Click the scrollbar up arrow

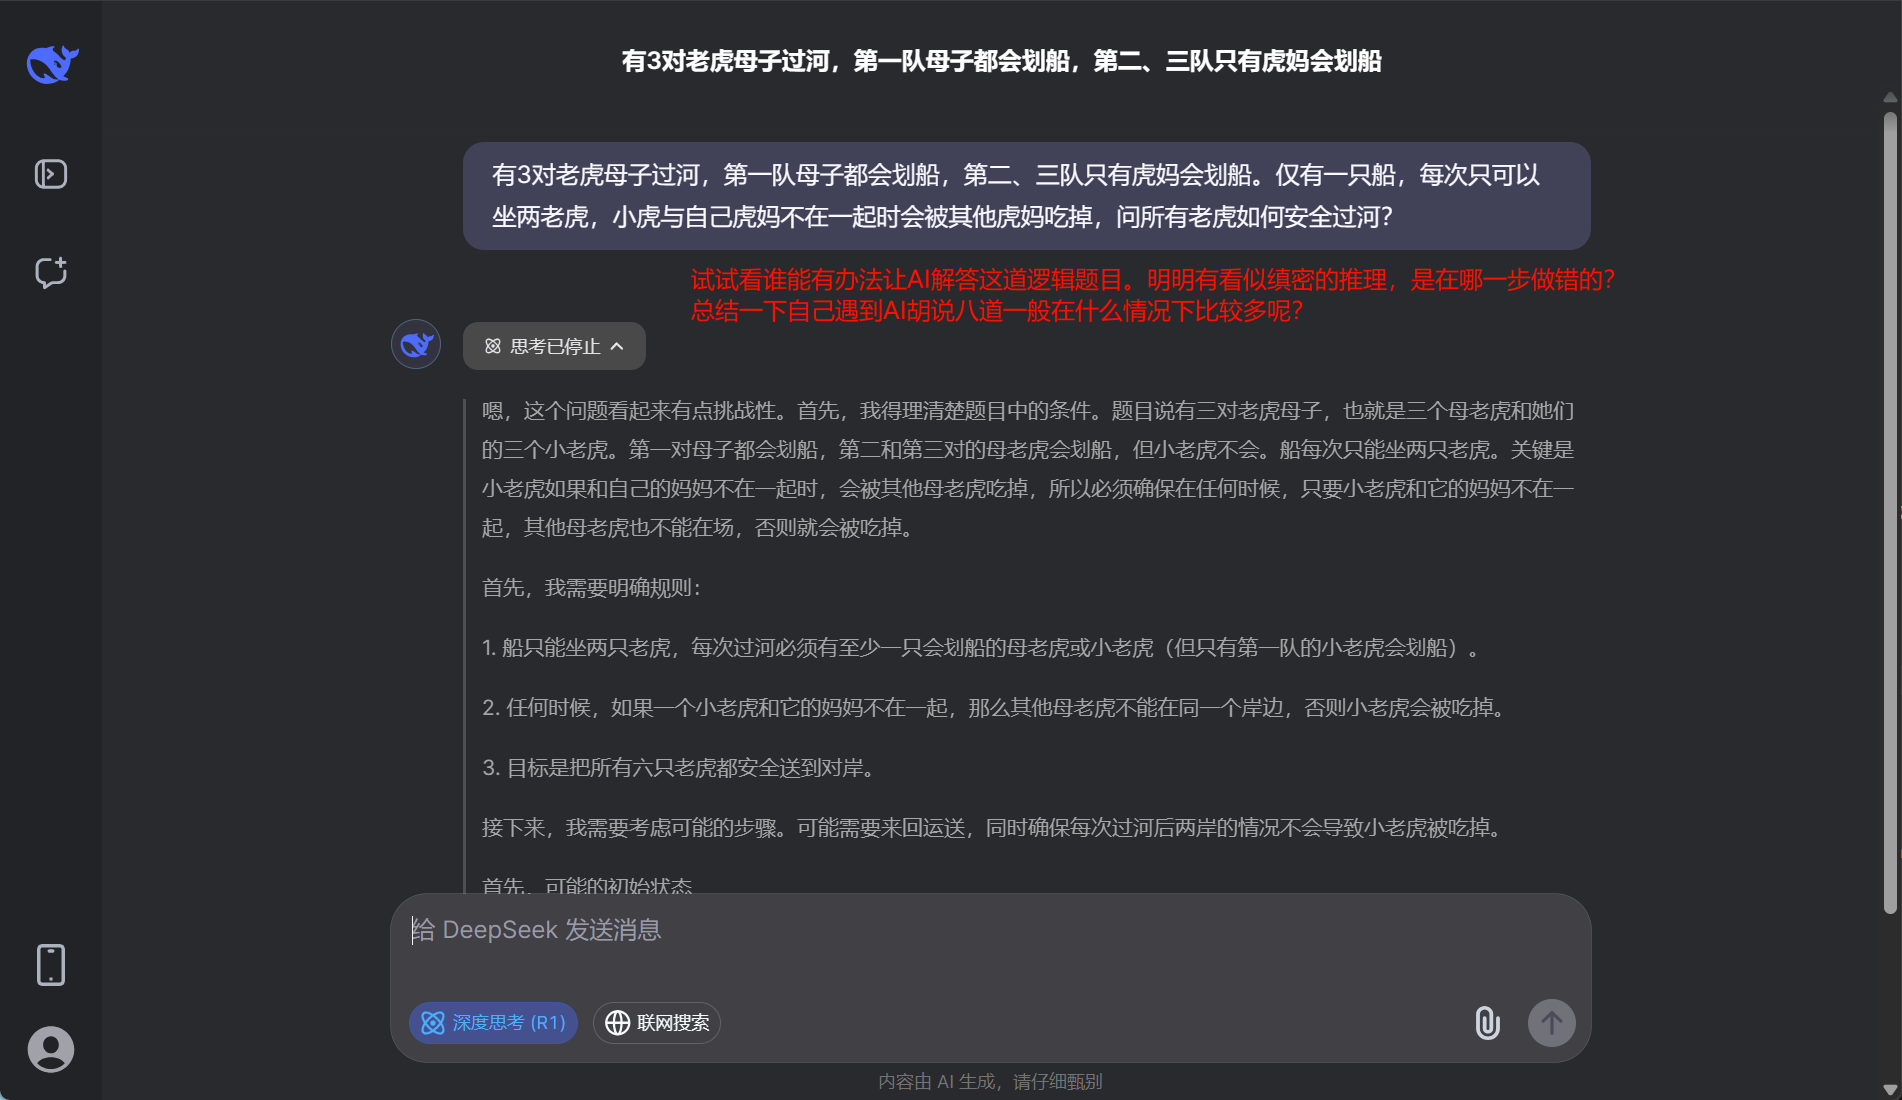coord(1889,98)
